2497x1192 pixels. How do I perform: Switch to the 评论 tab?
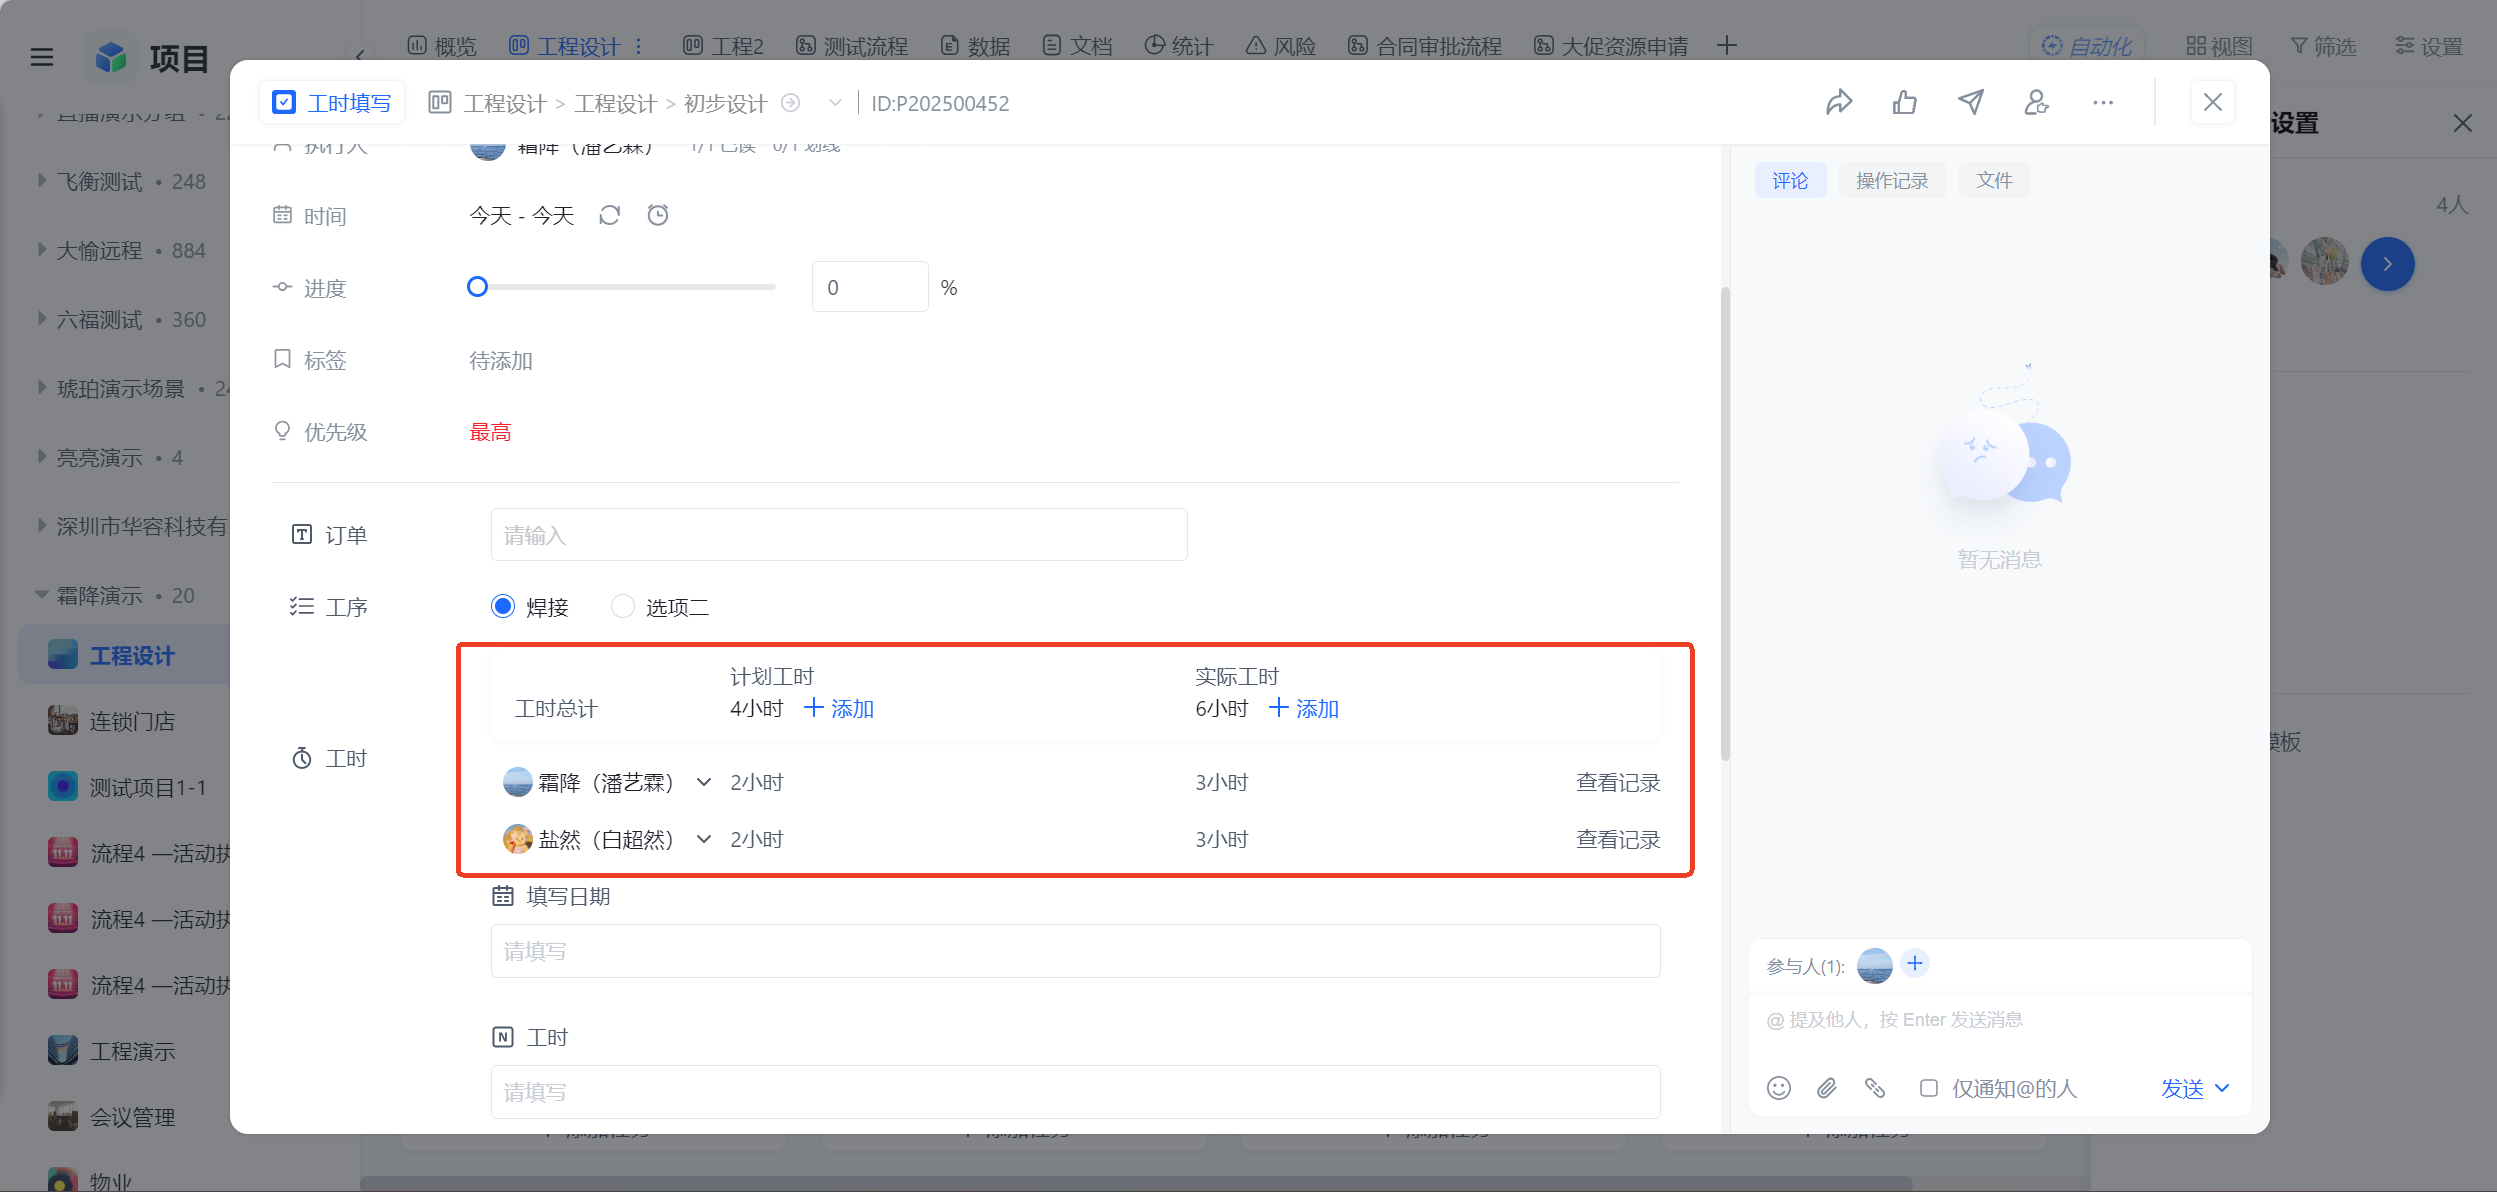(x=1790, y=180)
